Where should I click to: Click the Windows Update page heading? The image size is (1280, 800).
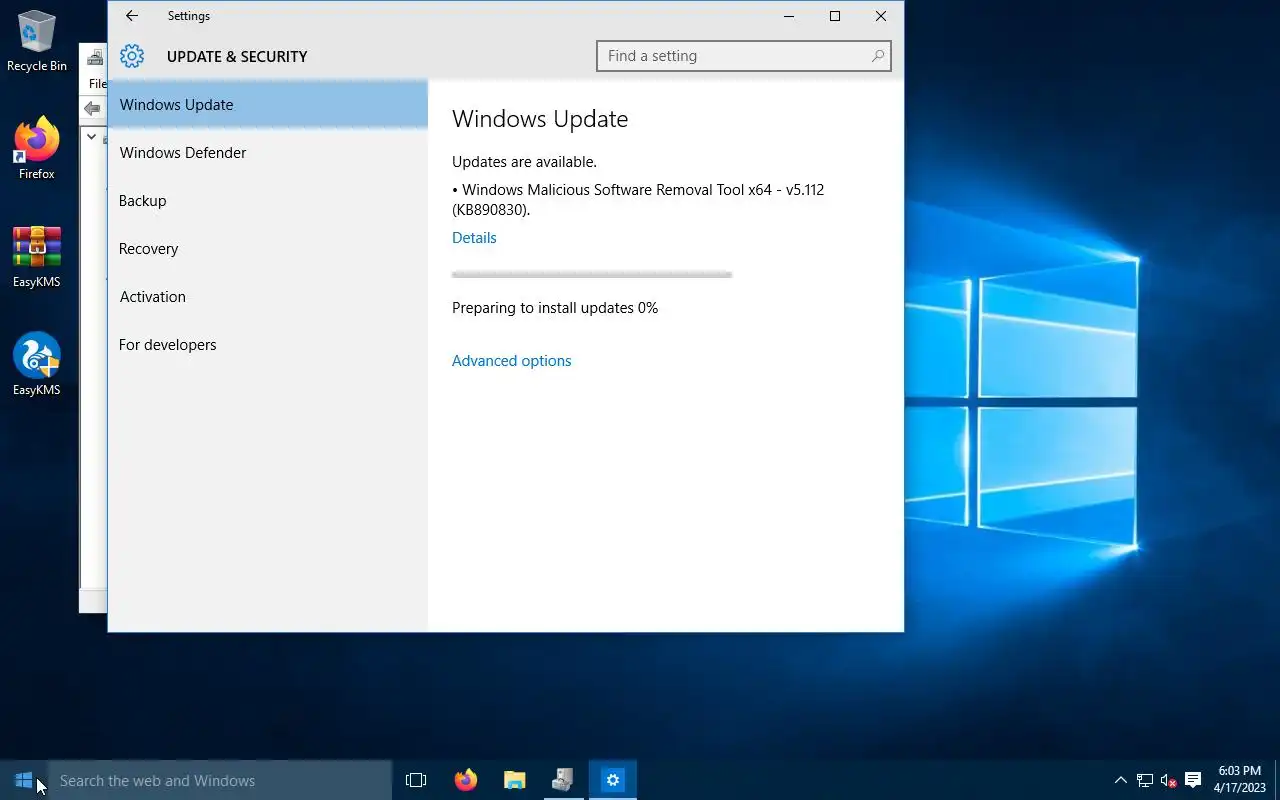click(540, 119)
